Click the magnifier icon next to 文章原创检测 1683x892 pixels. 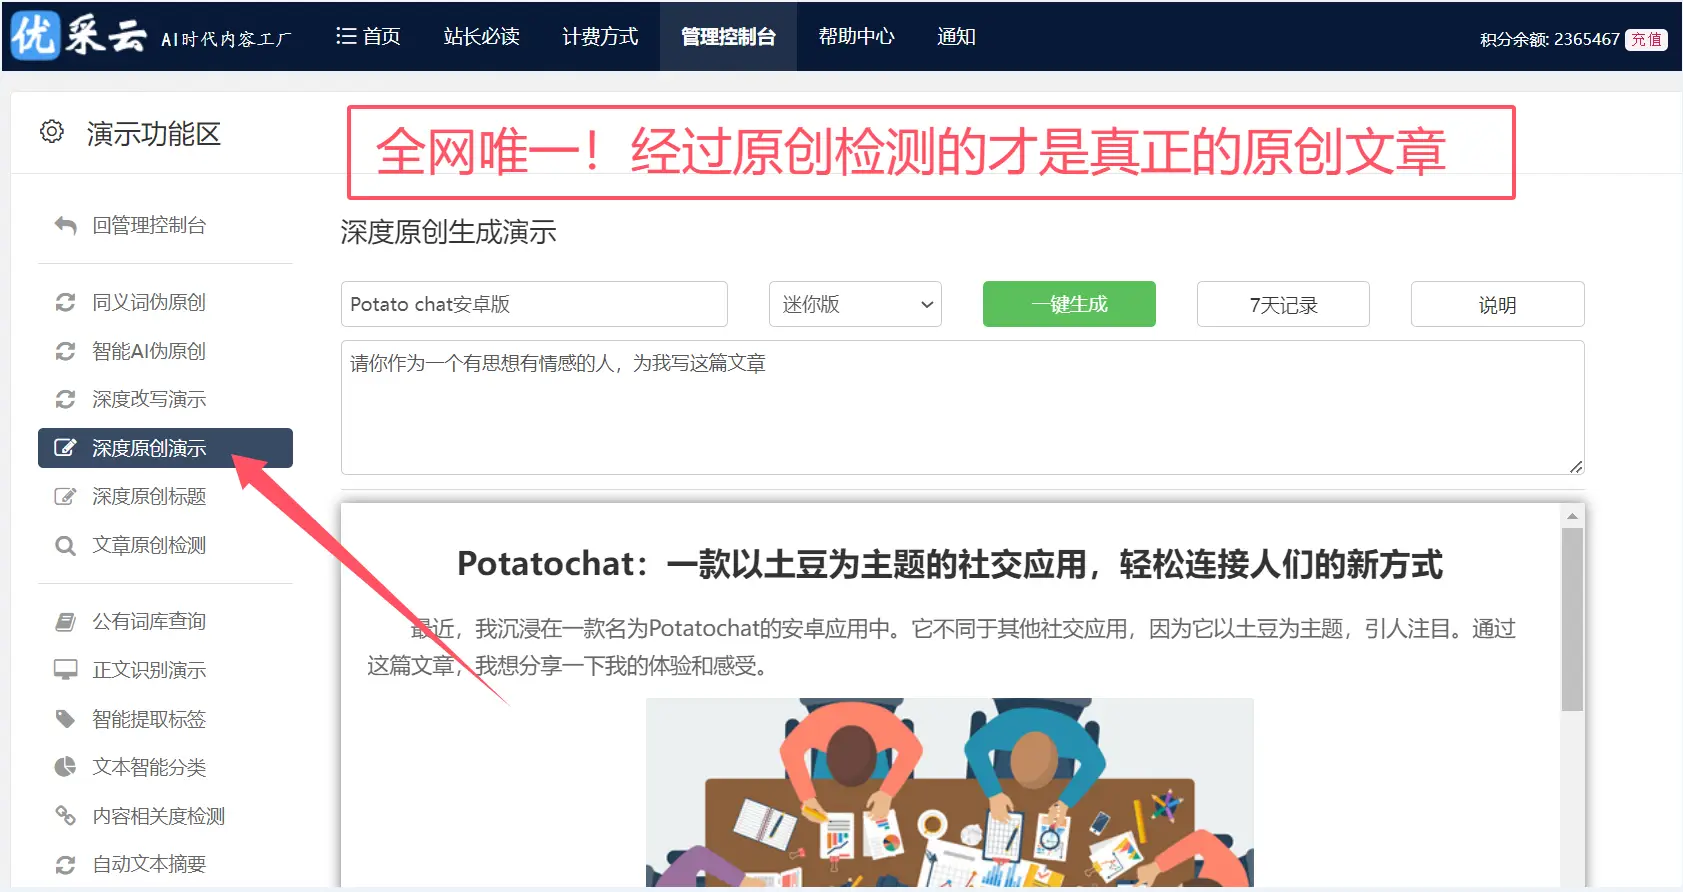tap(65, 545)
